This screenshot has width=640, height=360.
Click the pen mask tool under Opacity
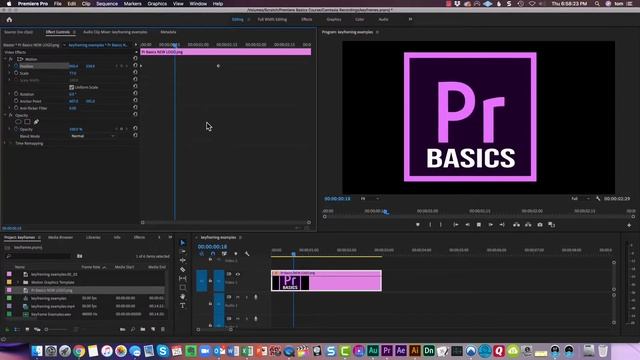(36, 122)
